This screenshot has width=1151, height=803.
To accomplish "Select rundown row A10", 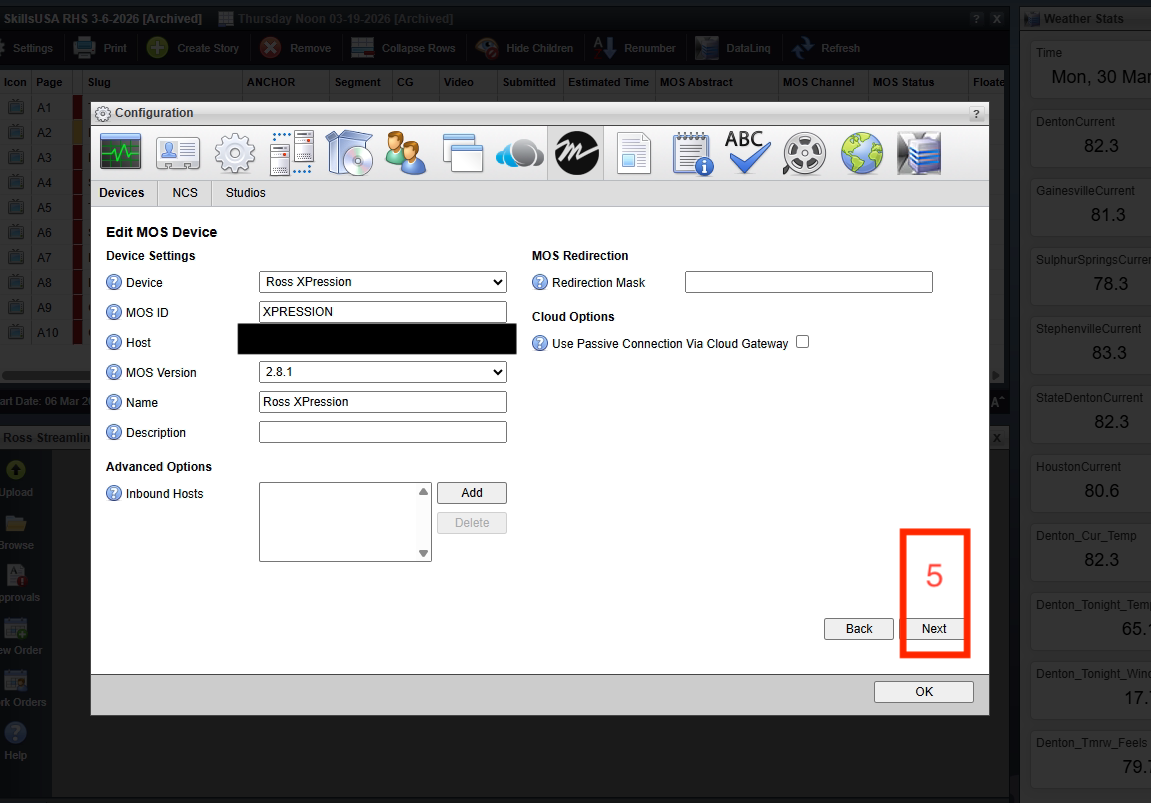I will click(x=44, y=333).
